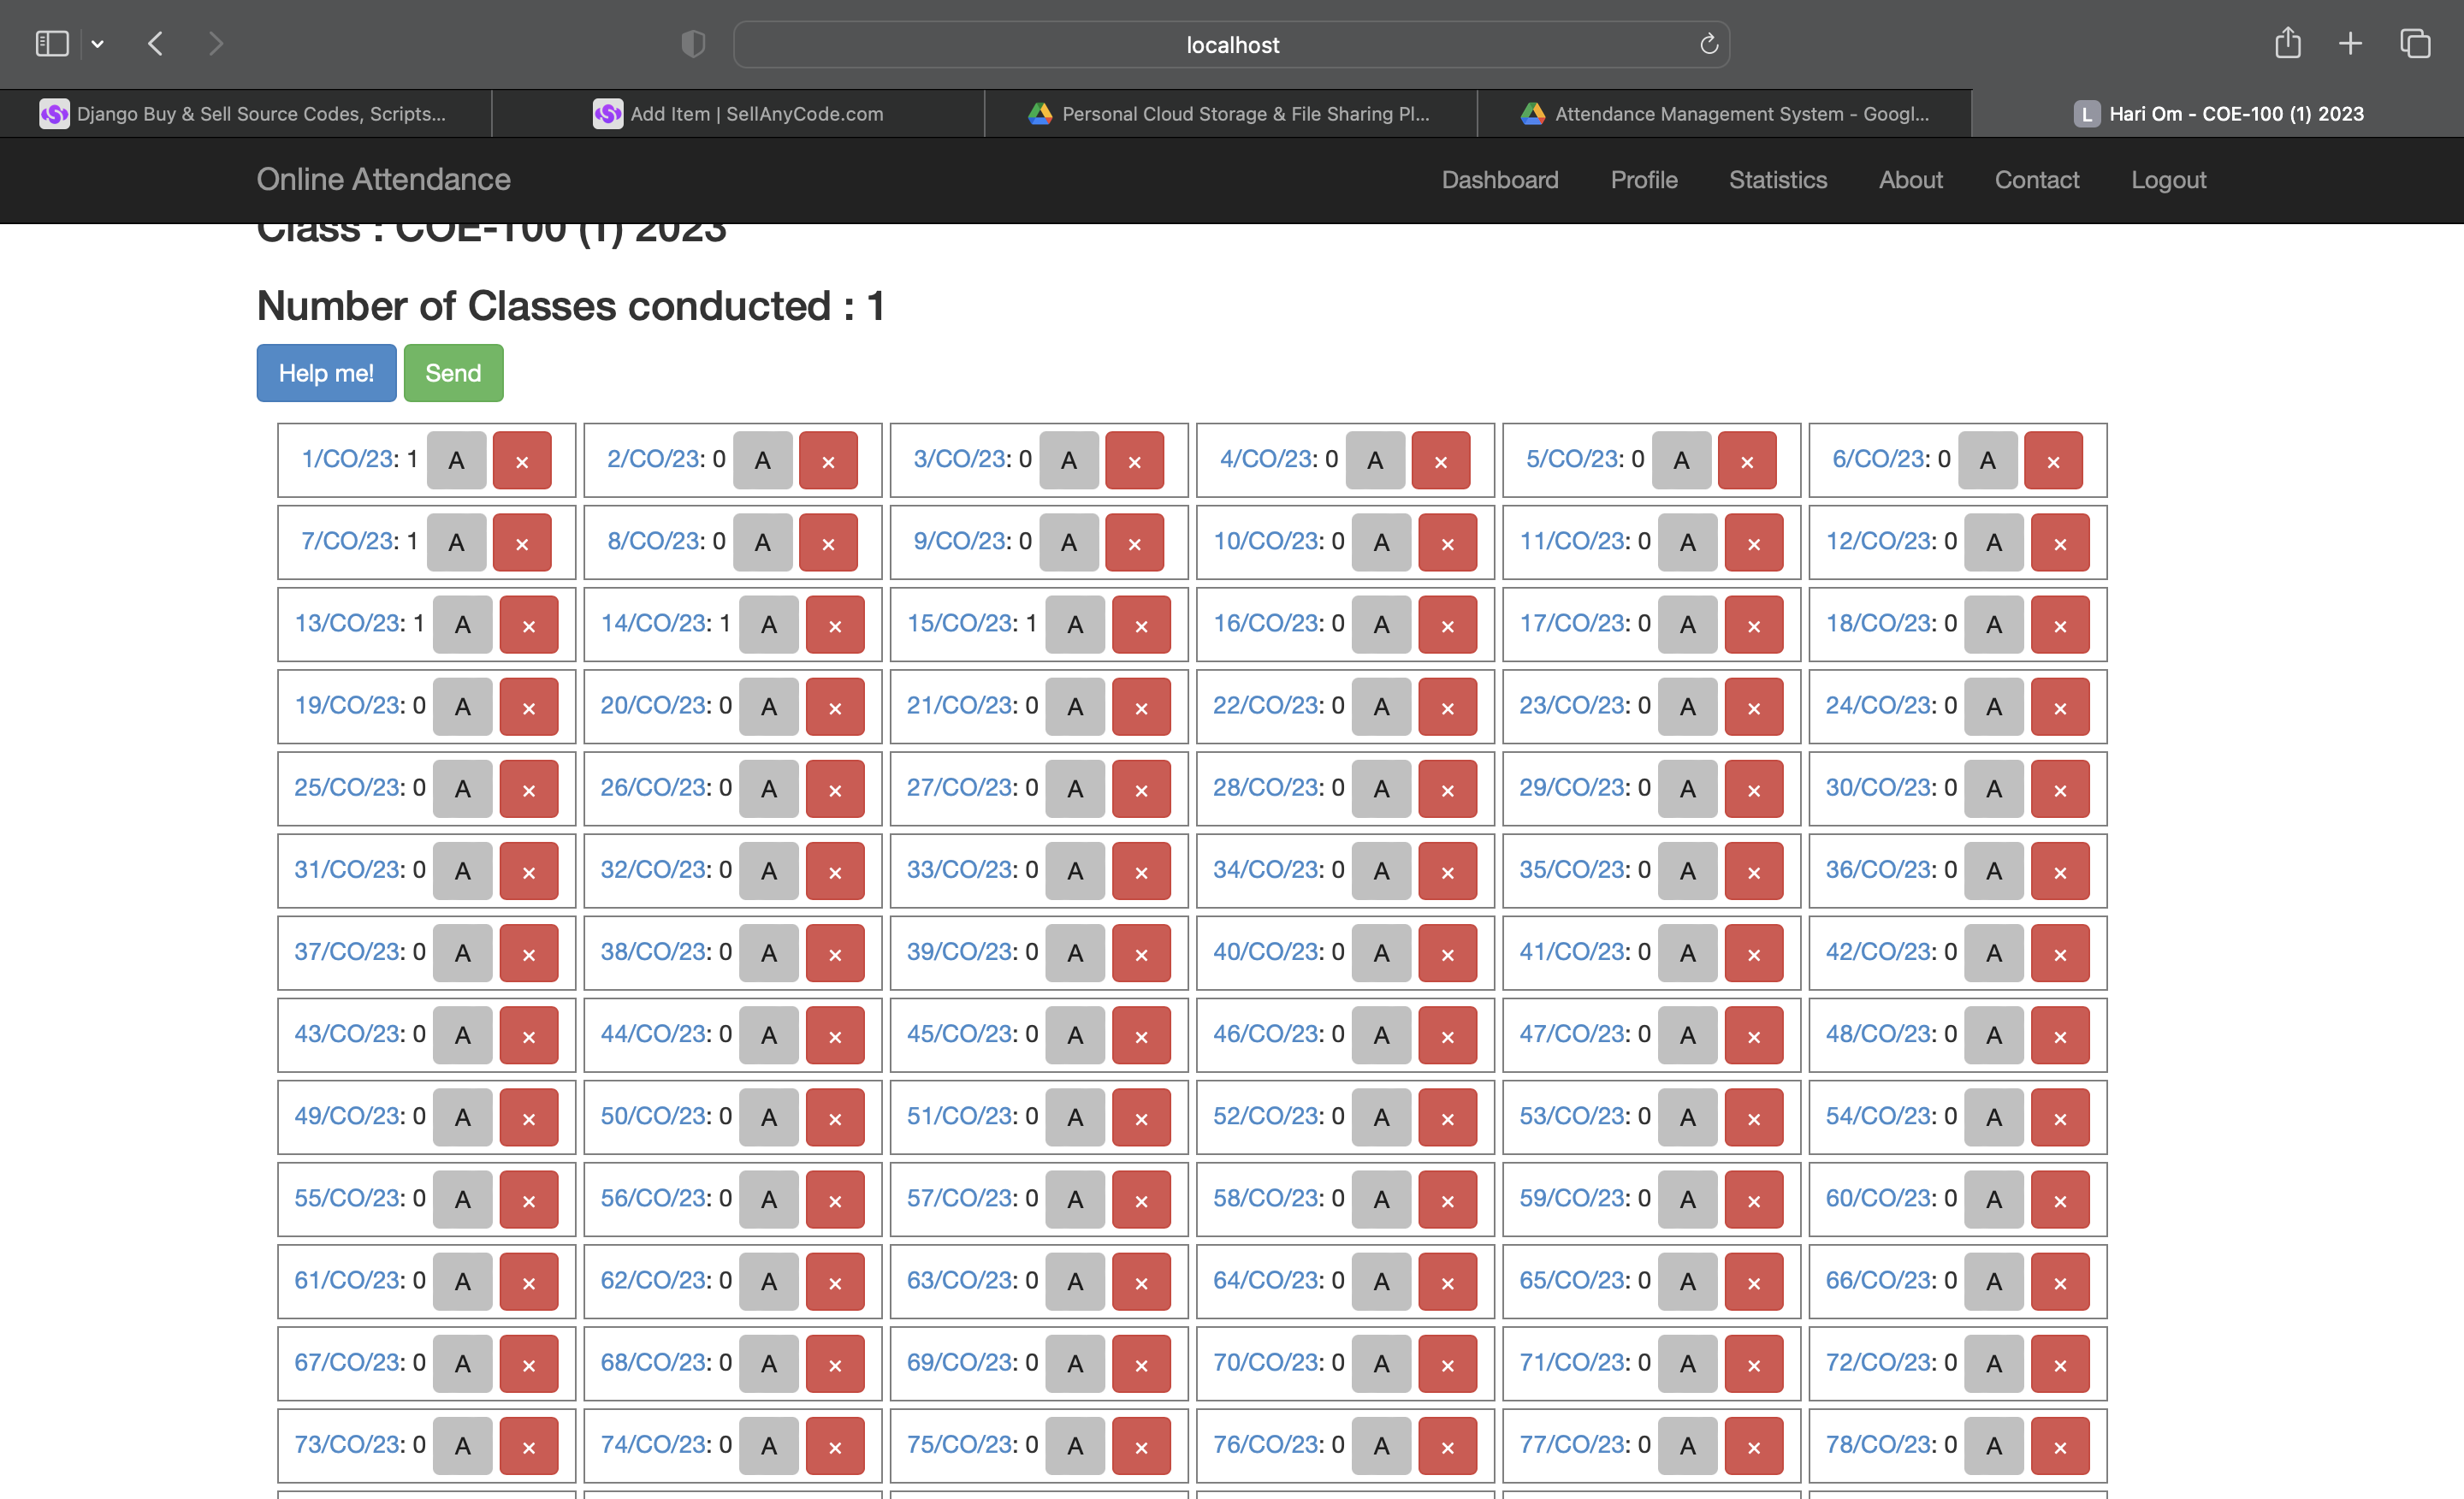This screenshot has width=2464, height=1499.
Task: Click the Share icon in the toolbar
Action: point(2287,44)
